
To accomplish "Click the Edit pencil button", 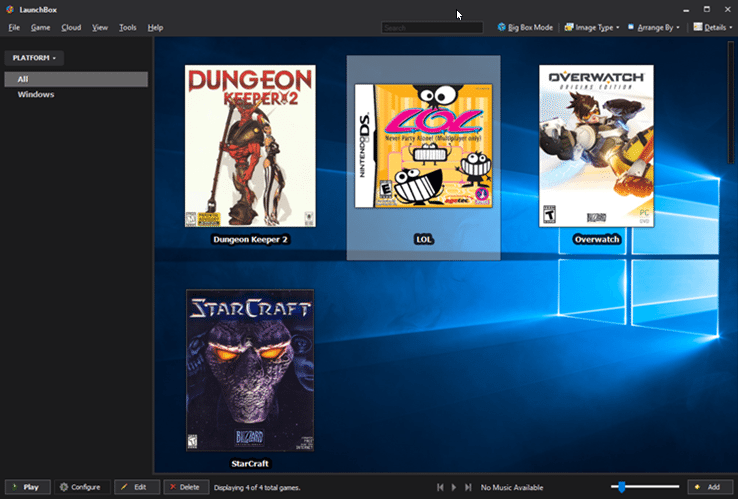I will pos(136,487).
